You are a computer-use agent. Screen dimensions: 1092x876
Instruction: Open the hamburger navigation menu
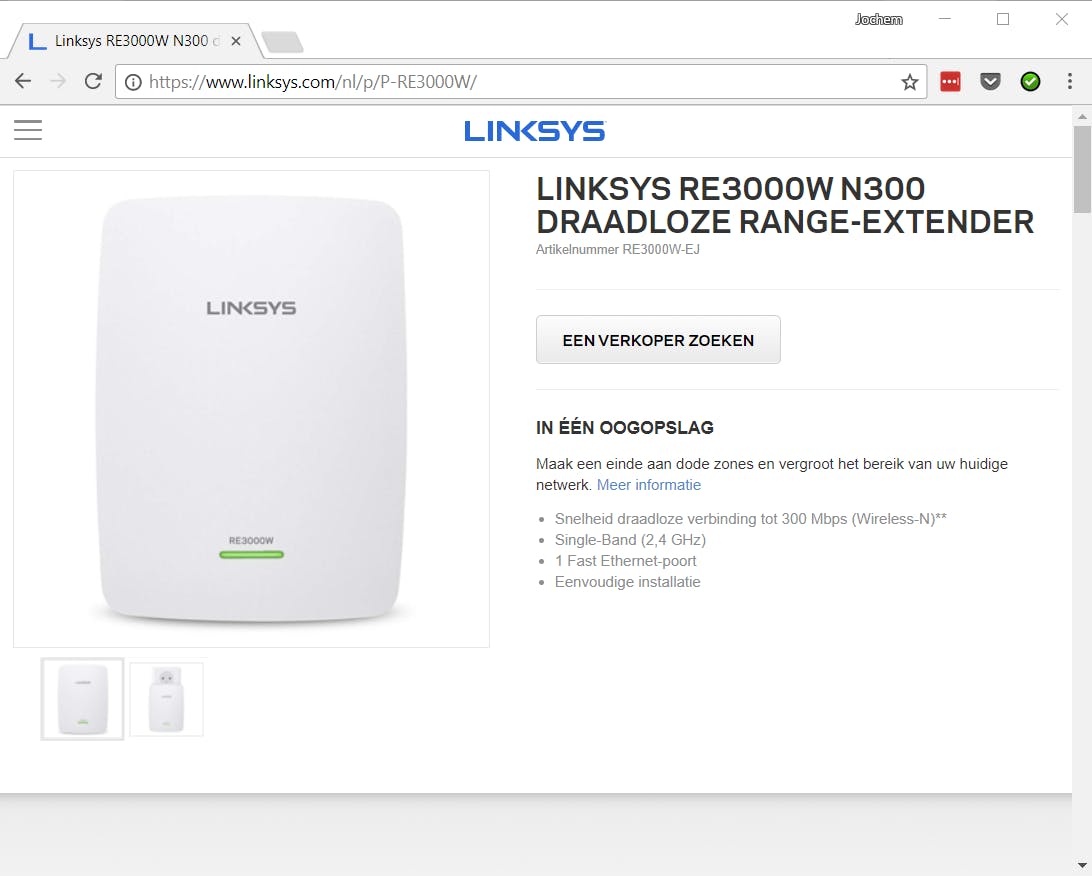pos(28,130)
